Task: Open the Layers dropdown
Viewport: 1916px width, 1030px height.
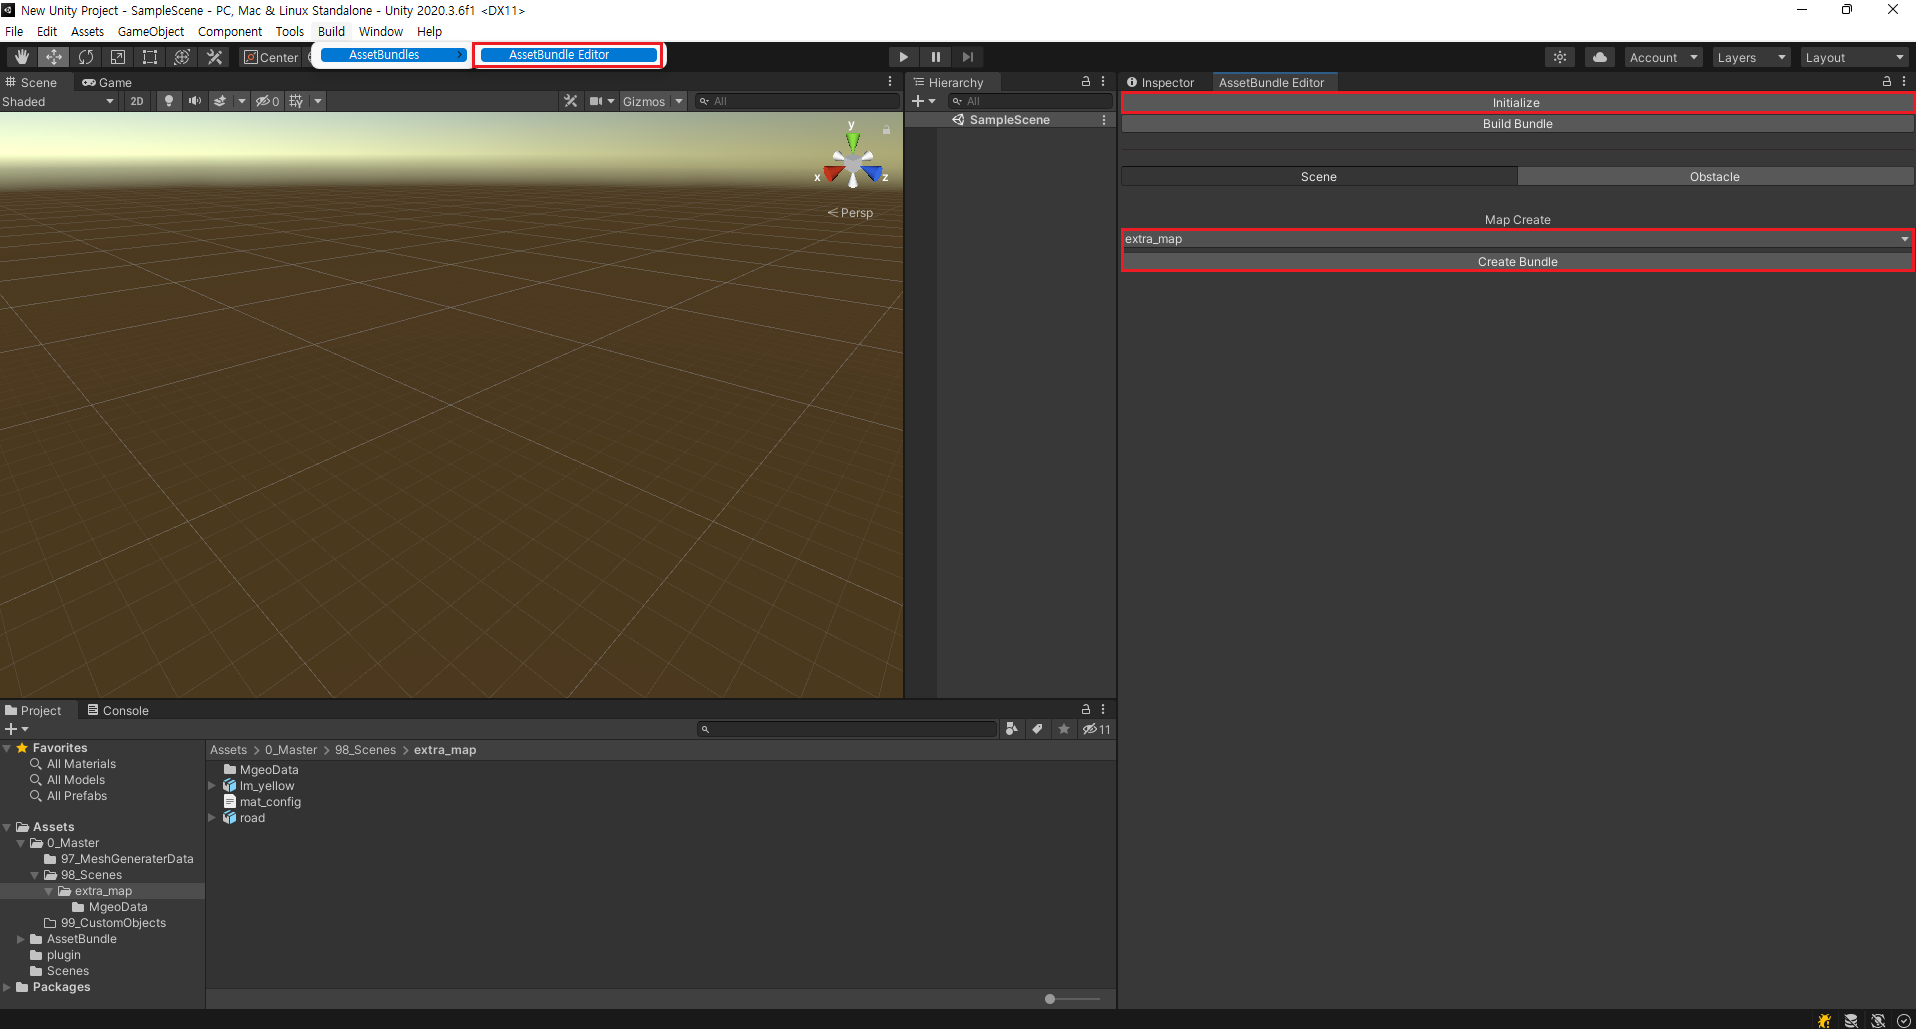Action: click(x=1750, y=57)
